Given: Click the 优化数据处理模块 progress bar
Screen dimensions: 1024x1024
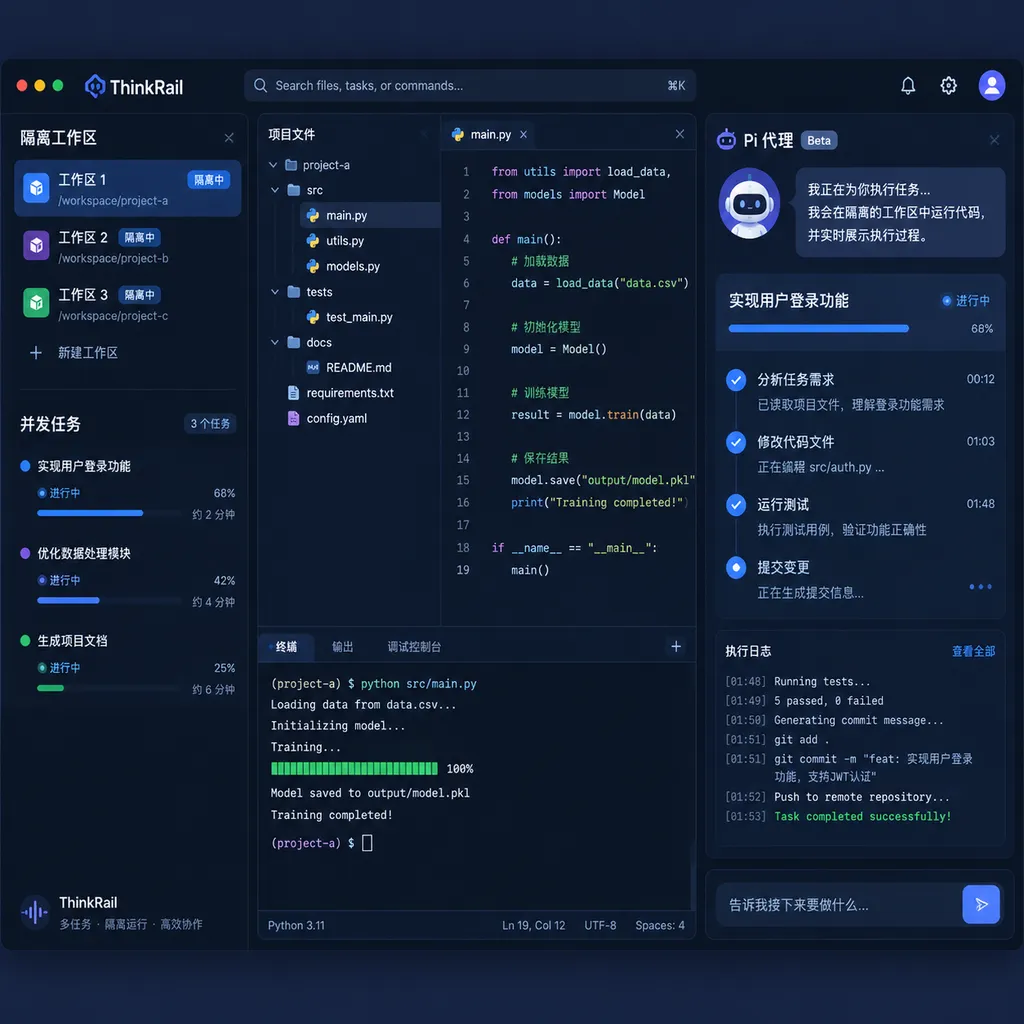Looking at the screenshot, I should click(108, 600).
